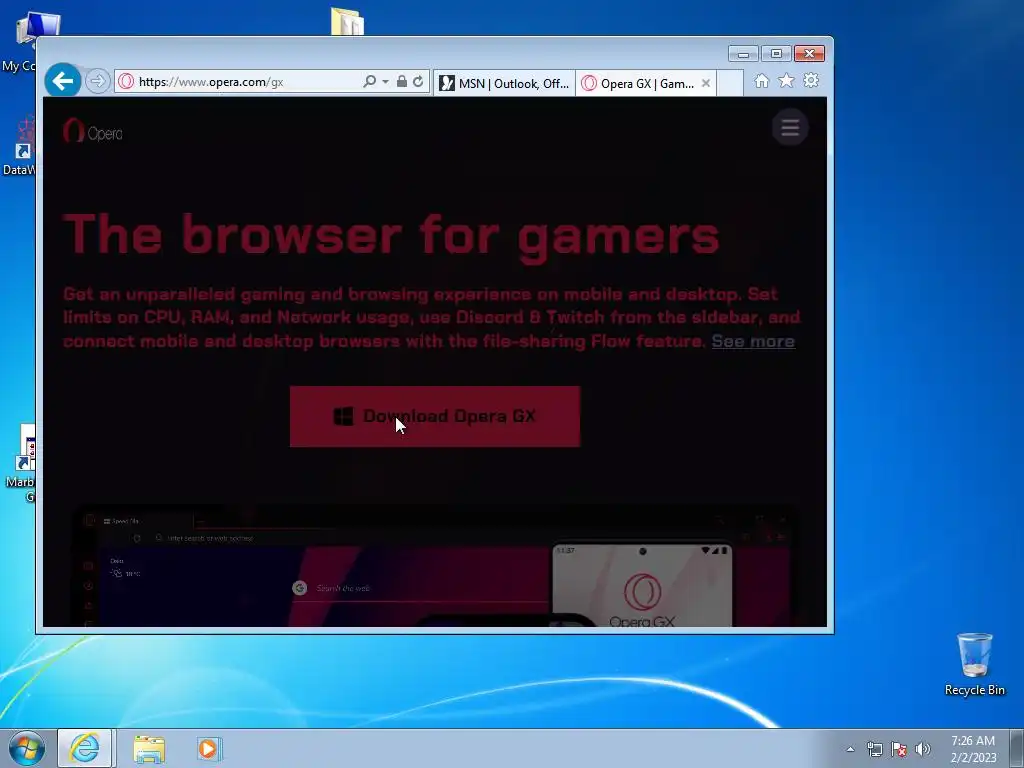Select the Recycle Bin desktop icon
The width and height of the screenshot is (1024, 768).
pyautogui.click(x=974, y=664)
